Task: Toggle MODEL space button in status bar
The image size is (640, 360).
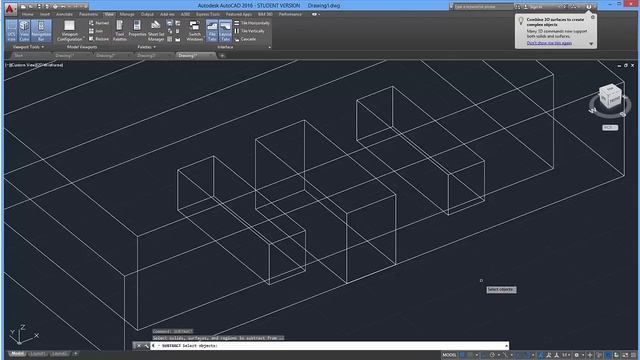Action: (x=449, y=356)
